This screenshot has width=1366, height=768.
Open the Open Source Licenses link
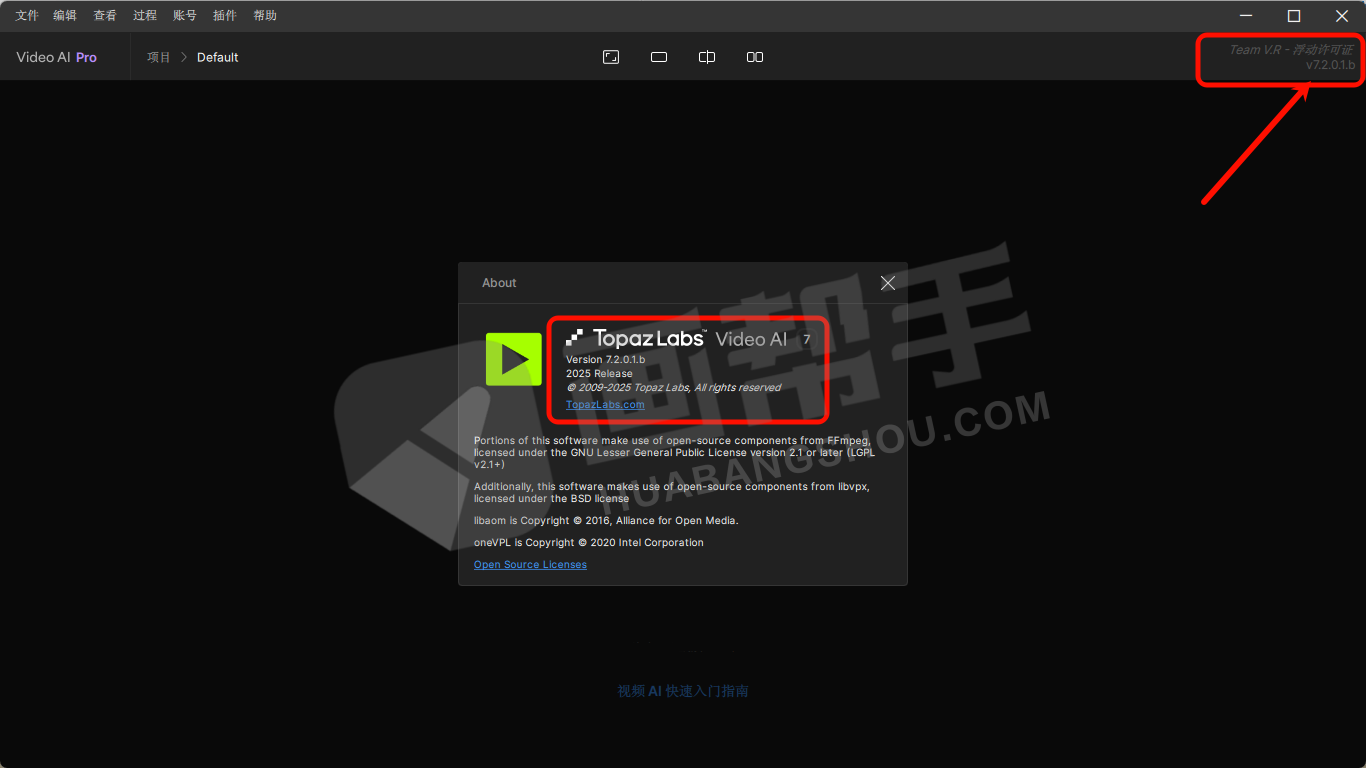[530, 565]
